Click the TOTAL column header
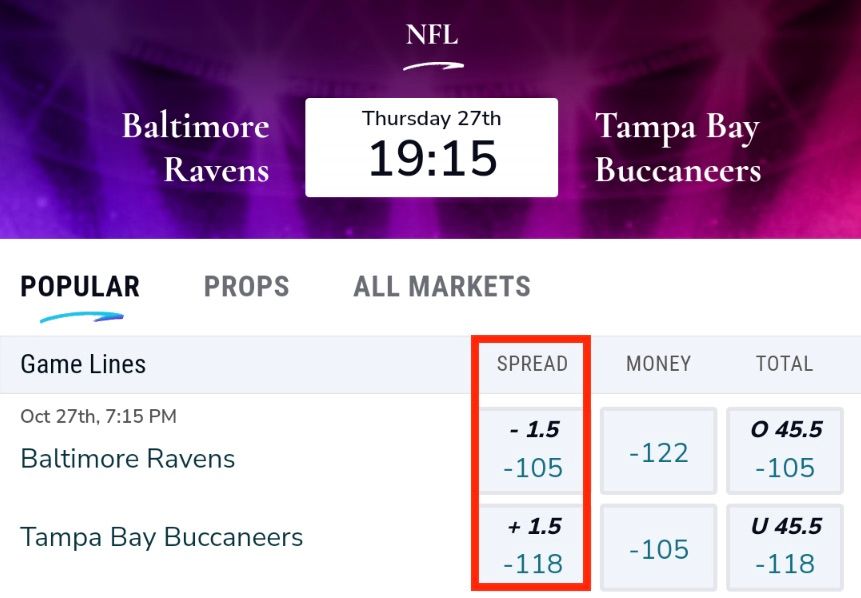This screenshot has height=598, width=861. [x=784, y=364]
